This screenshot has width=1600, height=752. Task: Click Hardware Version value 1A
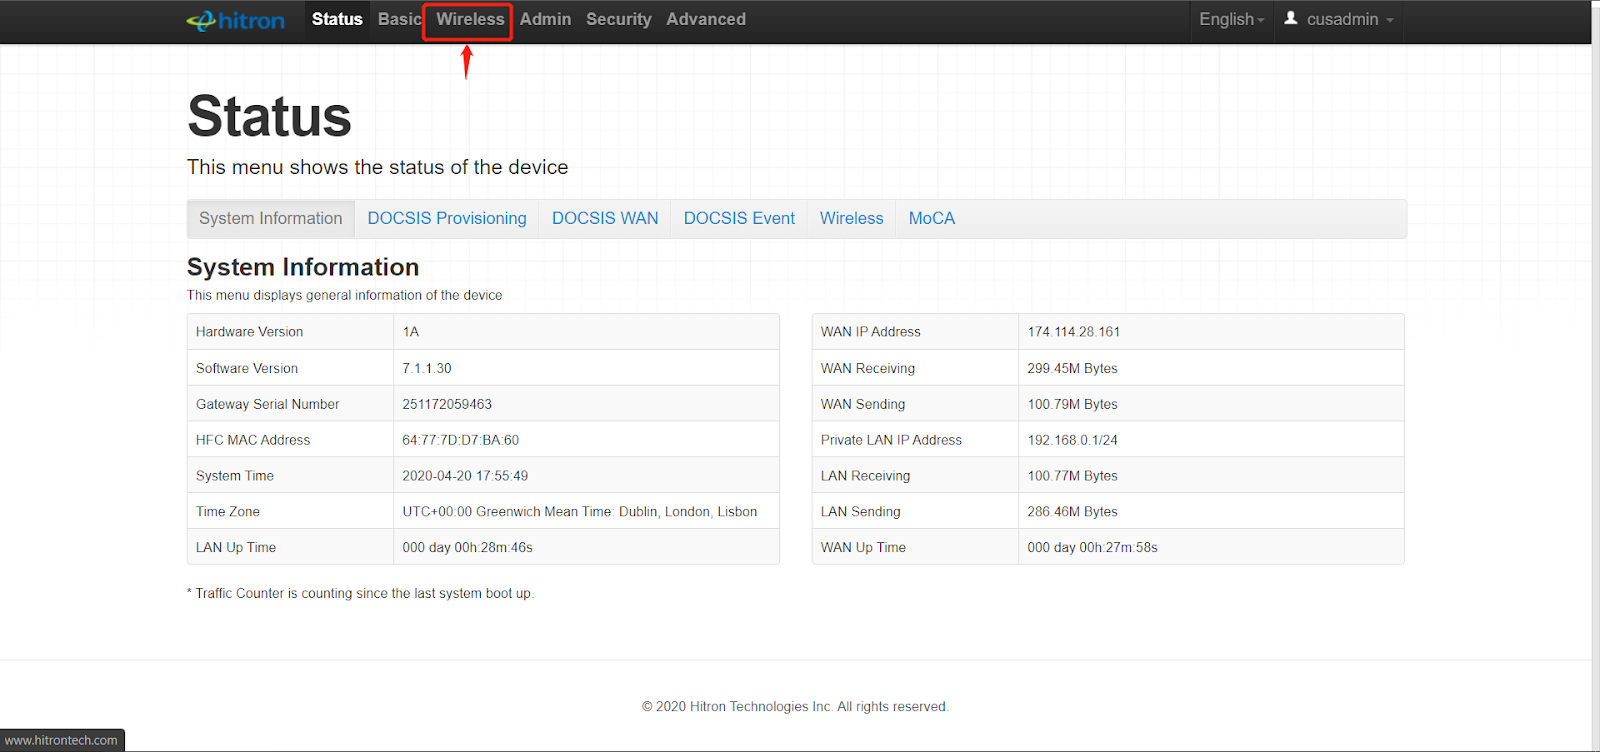pos(411,332)
